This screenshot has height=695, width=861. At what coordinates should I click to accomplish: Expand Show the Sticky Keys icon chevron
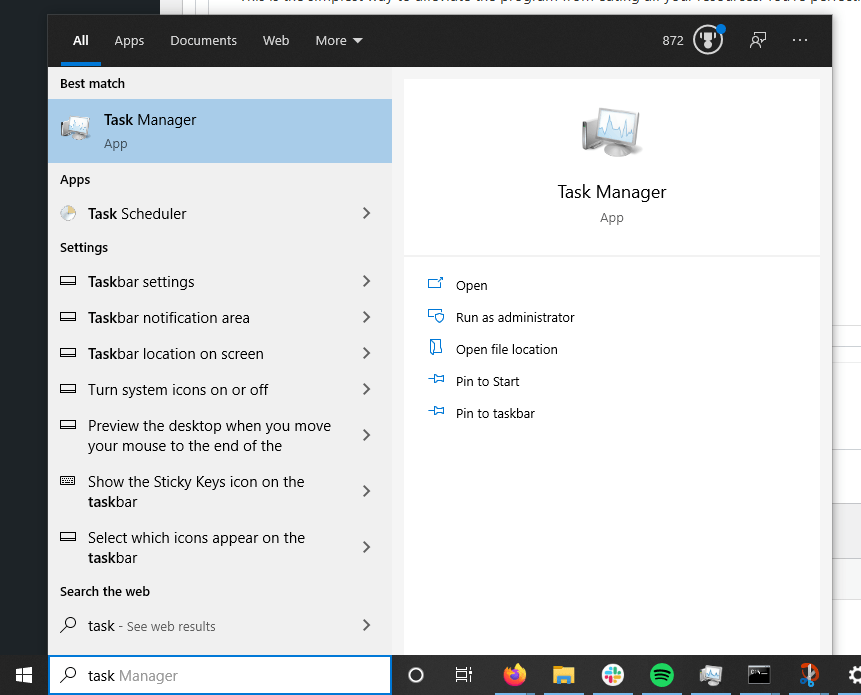(366, 491)
